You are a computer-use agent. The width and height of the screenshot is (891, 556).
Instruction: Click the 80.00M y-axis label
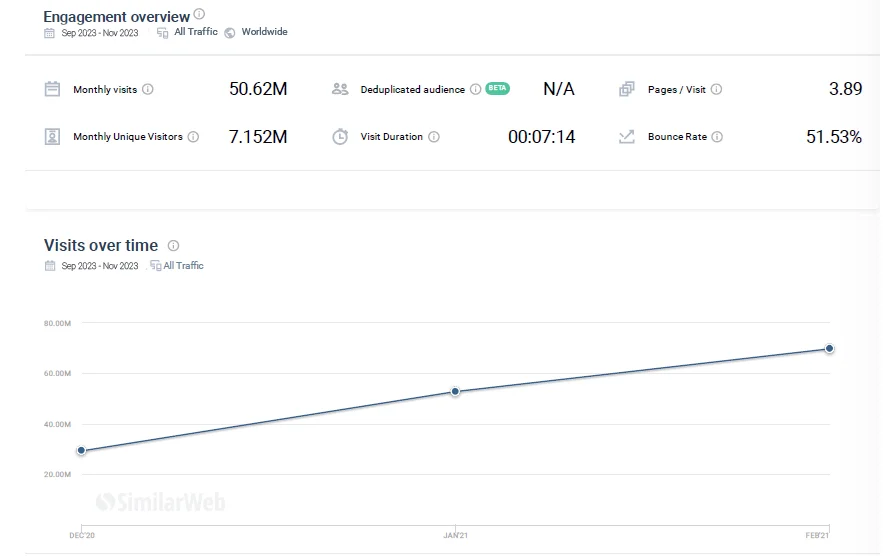pyautogui.click(x=57, y=323)
